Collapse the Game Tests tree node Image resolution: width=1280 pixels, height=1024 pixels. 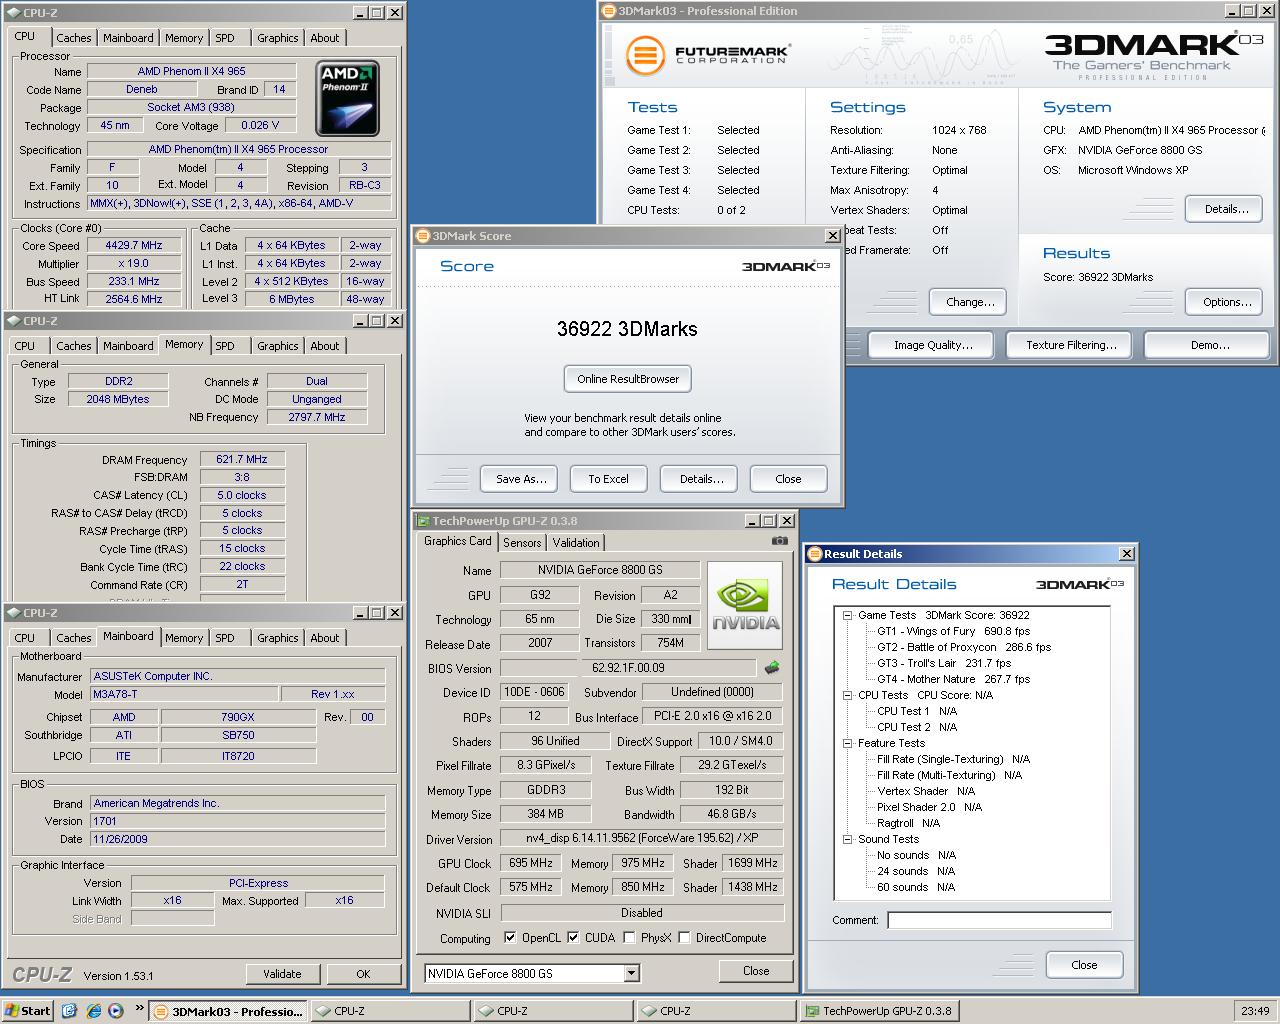pos(847,616)
